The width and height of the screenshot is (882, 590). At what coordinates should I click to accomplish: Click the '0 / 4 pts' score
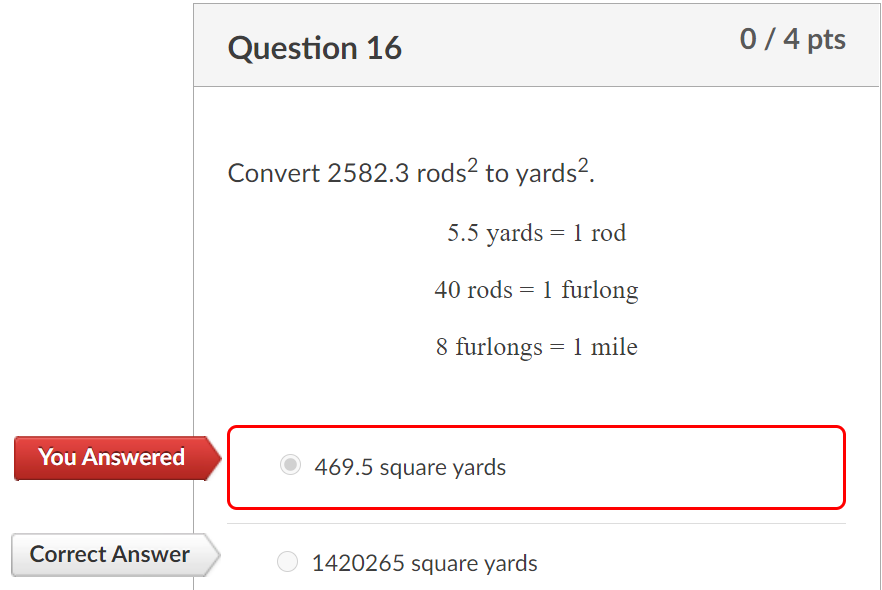click(x=792, y=40)
